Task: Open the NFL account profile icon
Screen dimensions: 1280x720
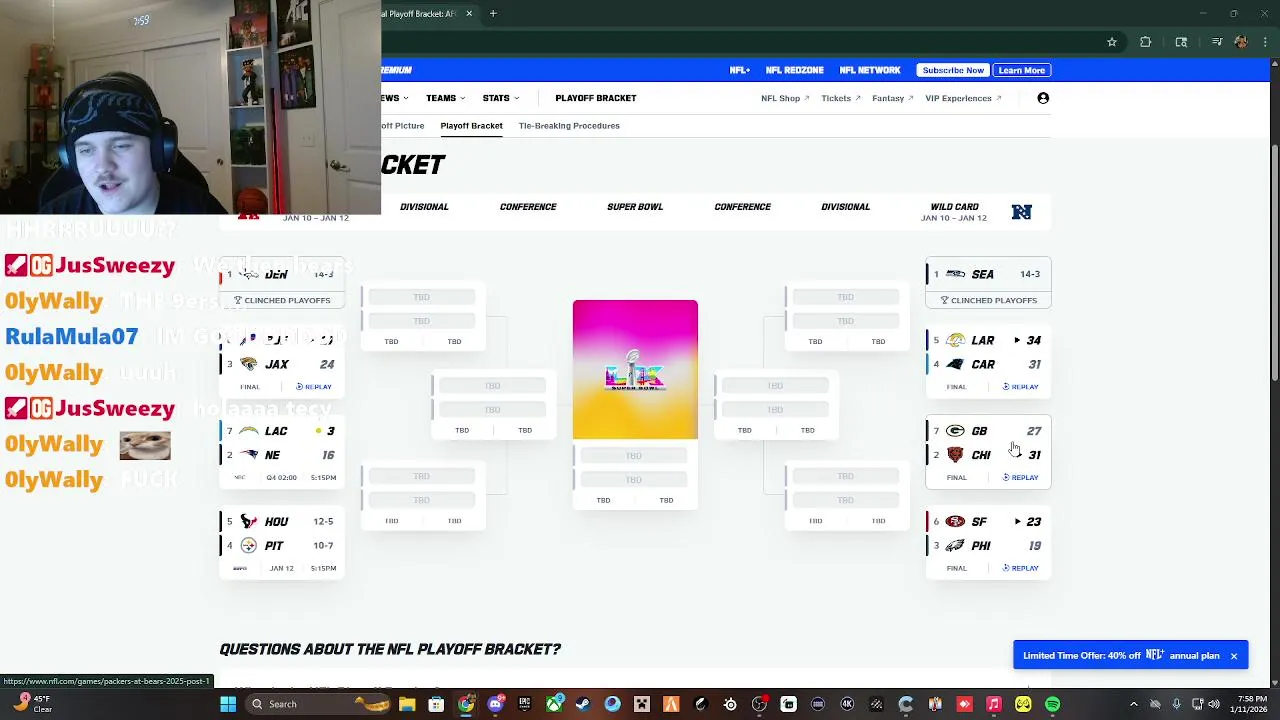Action: (x=1043, y=98)
